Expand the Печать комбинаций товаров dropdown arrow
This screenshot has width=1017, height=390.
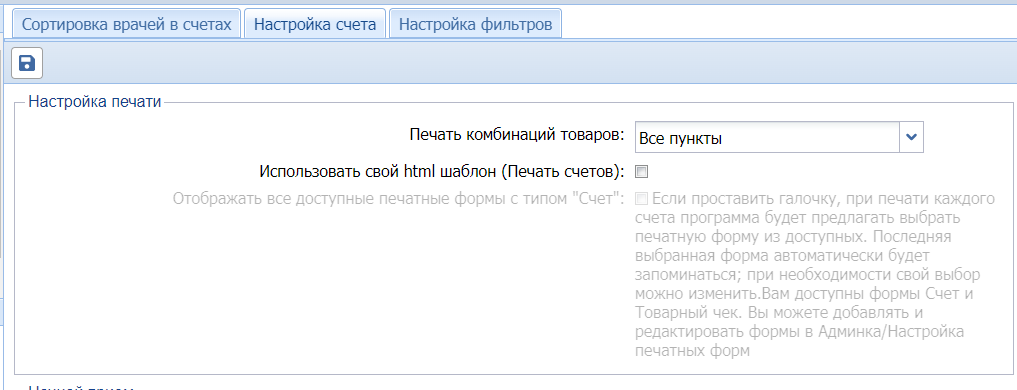(911, 137)
